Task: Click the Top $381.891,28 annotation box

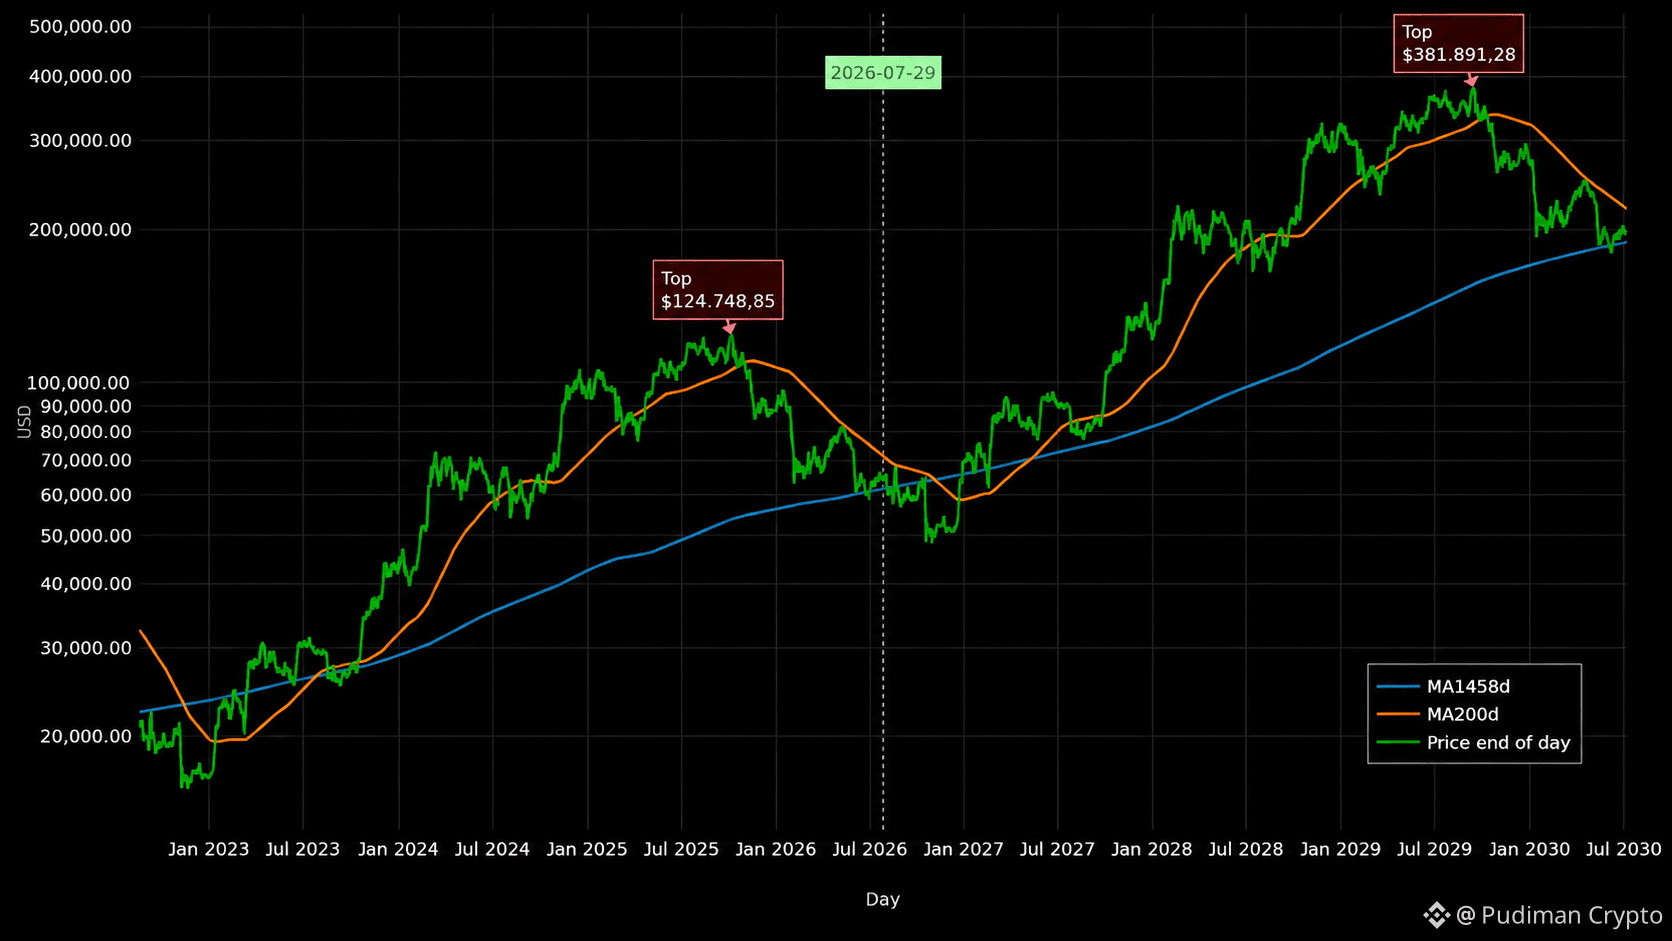Action: click(x=1459, y=43)
